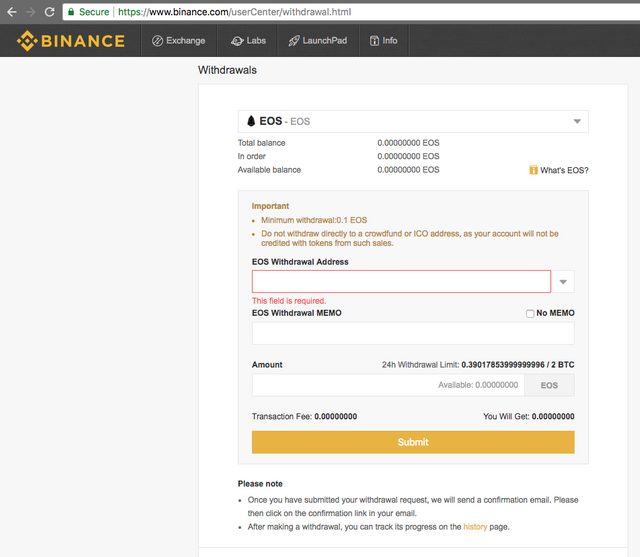Screen dimensions: 640x557
Task: Open the LaunchPad menu item
Action: (x=318, y=41)
